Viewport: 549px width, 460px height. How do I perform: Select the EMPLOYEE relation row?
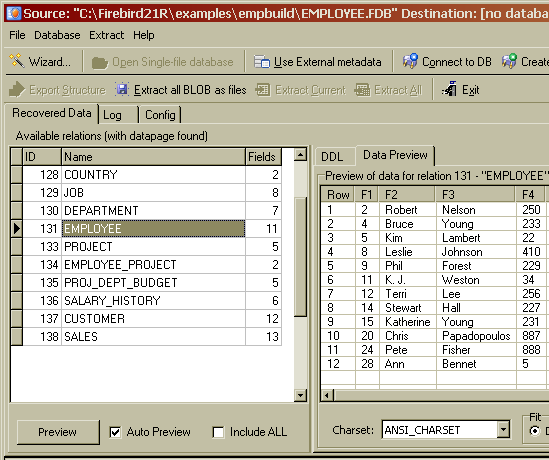[x=146, y=229]
